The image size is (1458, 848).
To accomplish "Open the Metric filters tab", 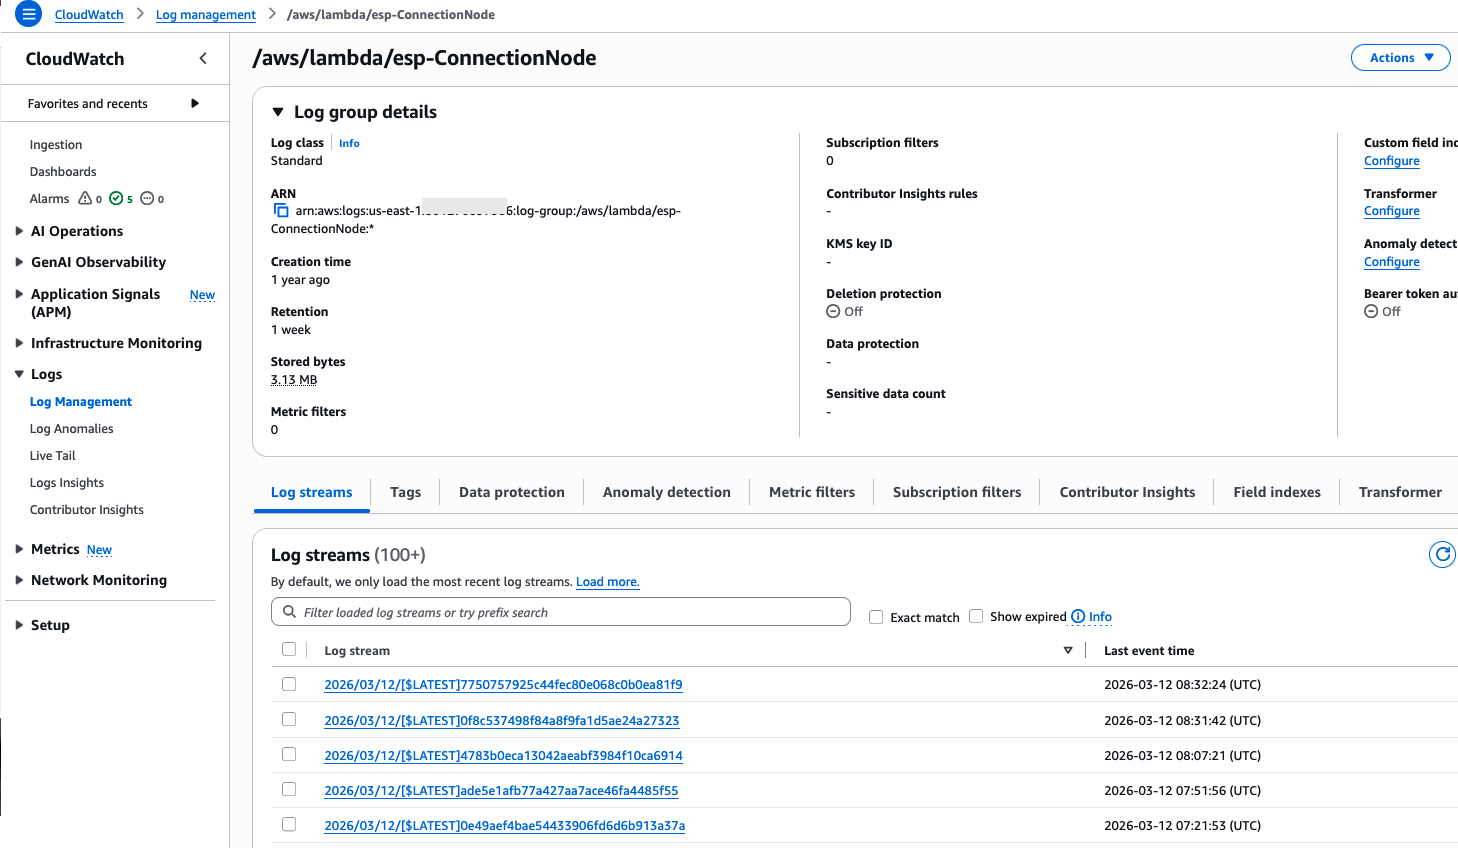I will (x=812, y=492).
